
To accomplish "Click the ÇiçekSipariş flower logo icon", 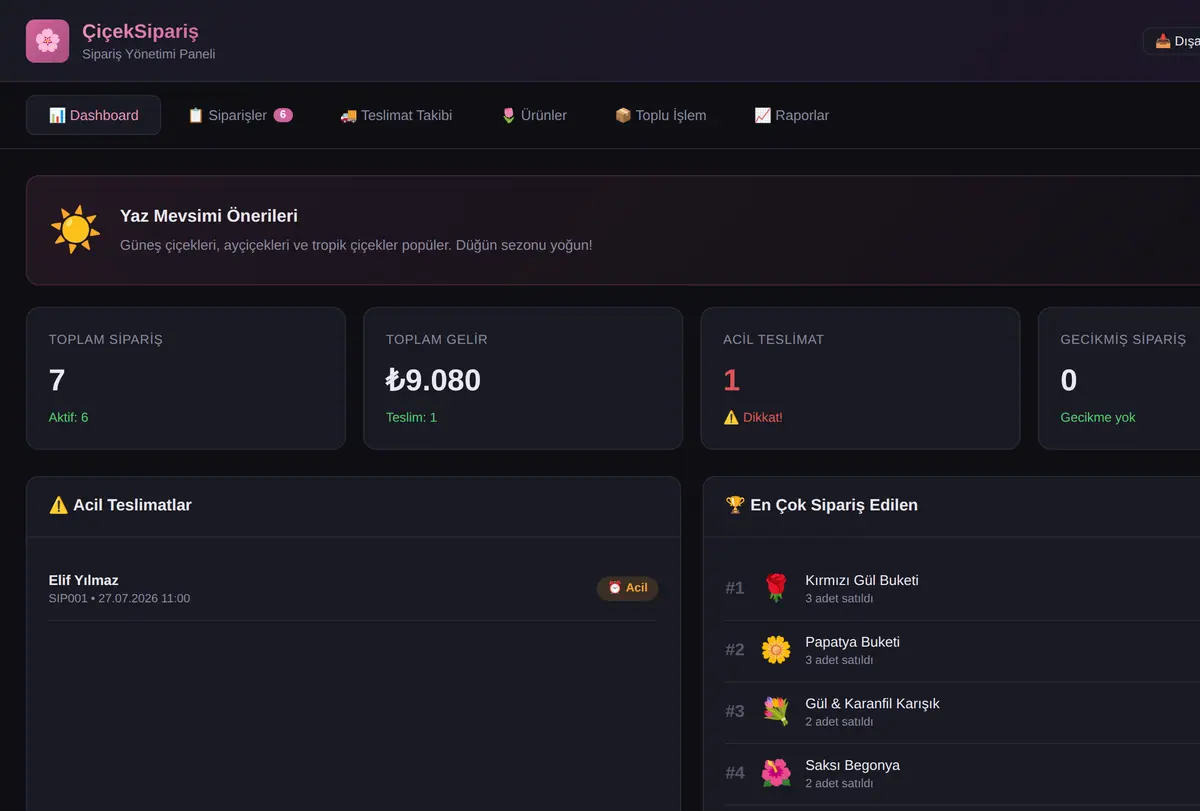I will [x=47, y=41].
